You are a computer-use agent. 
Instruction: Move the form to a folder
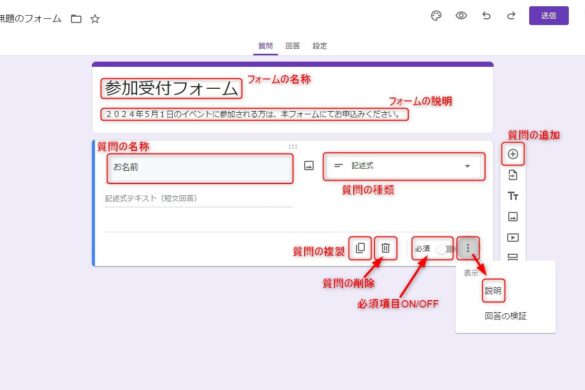tap(76, 19)
